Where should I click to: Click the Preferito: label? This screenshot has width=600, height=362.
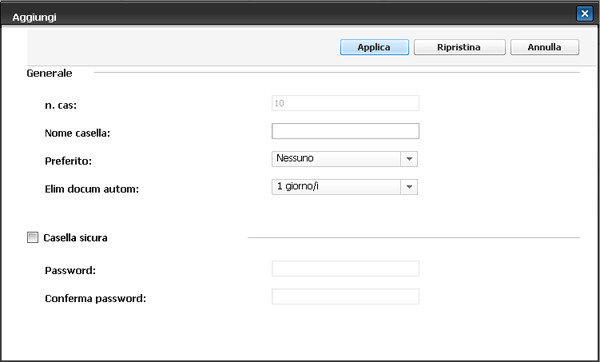click(68, 161)
